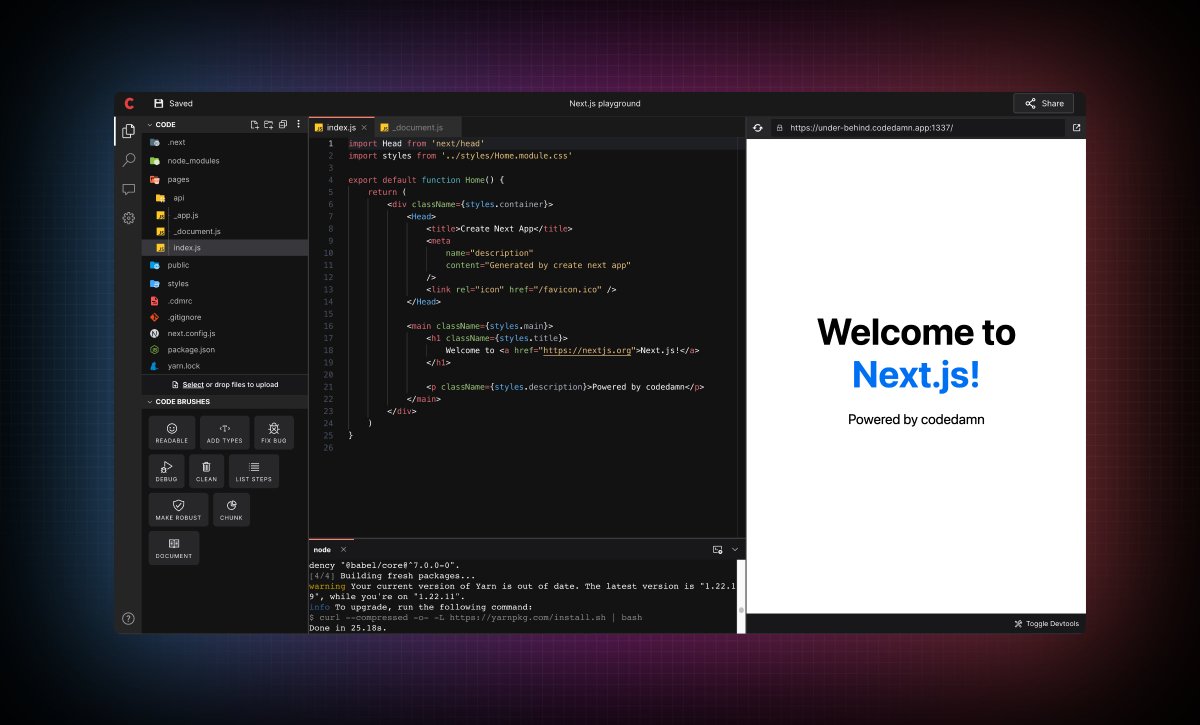Open the settings gear in sidebar
The image size is (1200, 725).
pos(128,218)
